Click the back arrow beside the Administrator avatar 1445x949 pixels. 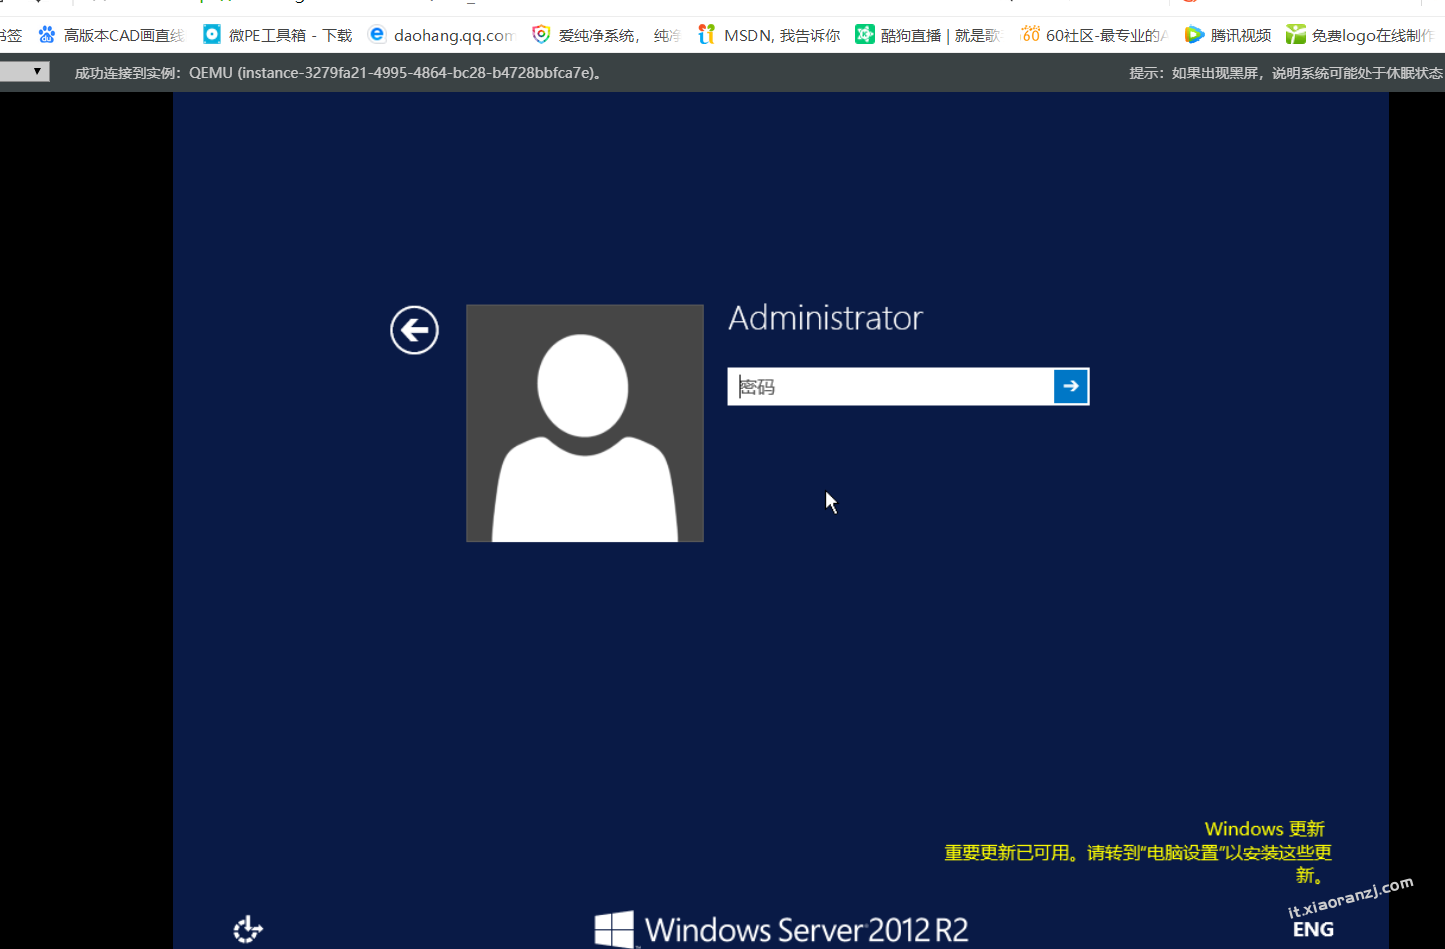414,330
